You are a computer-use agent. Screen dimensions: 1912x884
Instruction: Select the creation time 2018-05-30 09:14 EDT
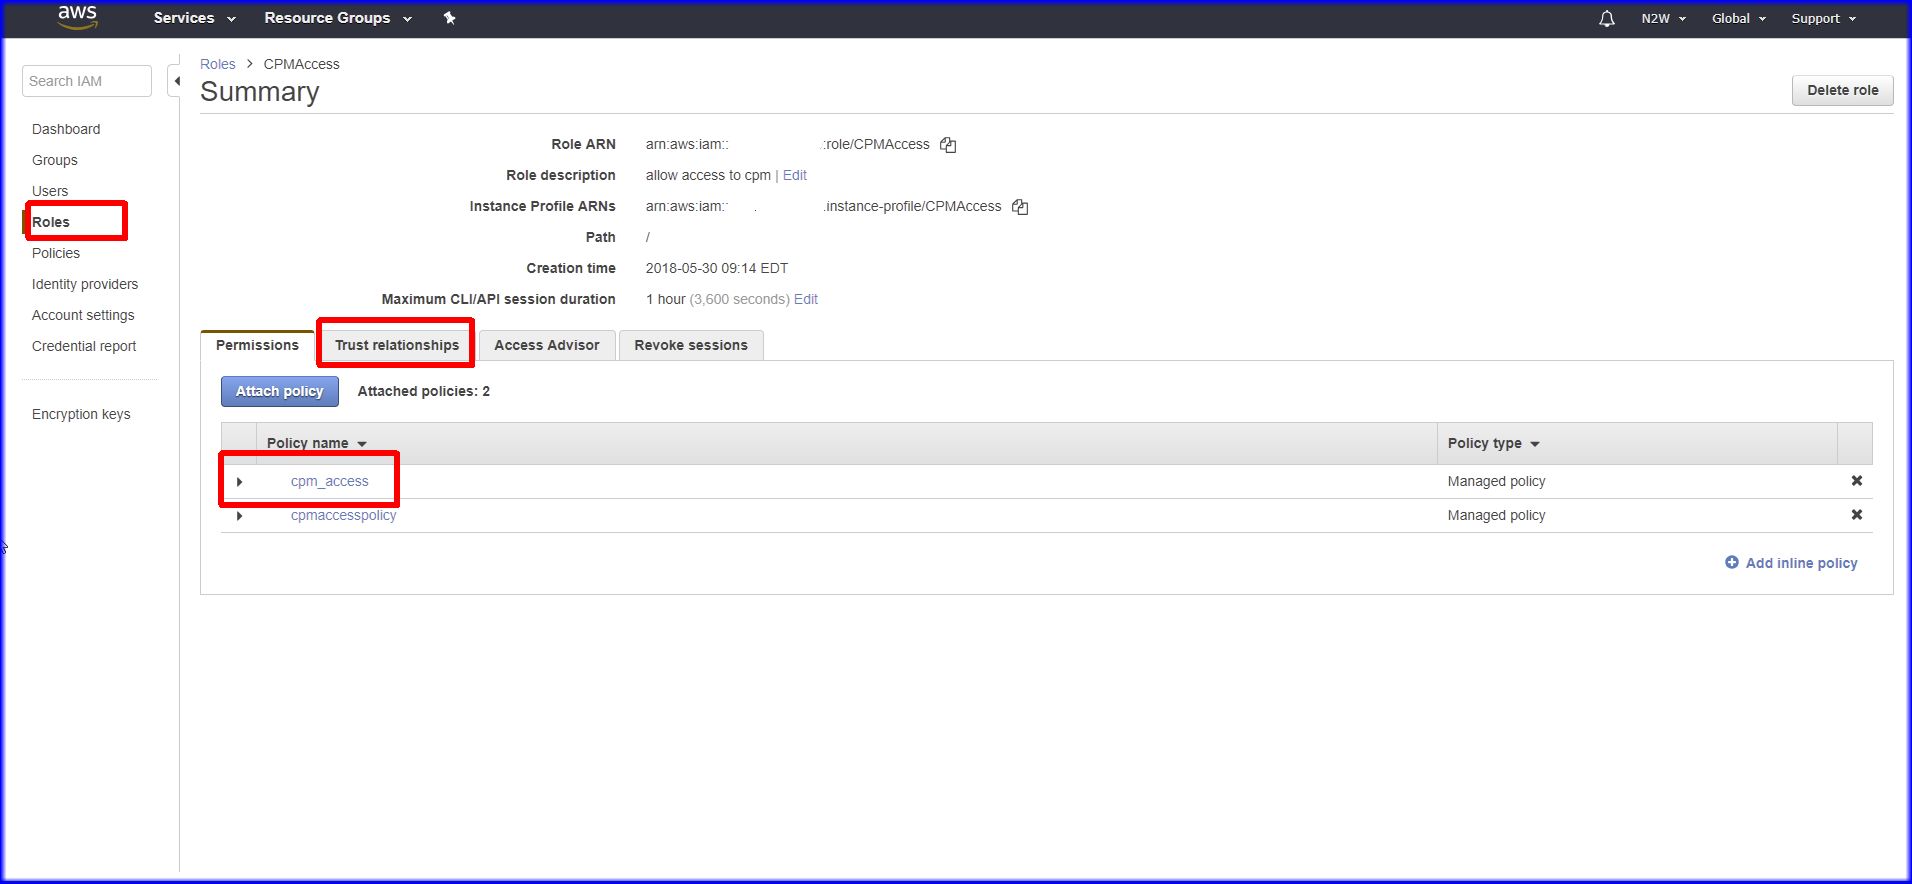pos(717,268)
